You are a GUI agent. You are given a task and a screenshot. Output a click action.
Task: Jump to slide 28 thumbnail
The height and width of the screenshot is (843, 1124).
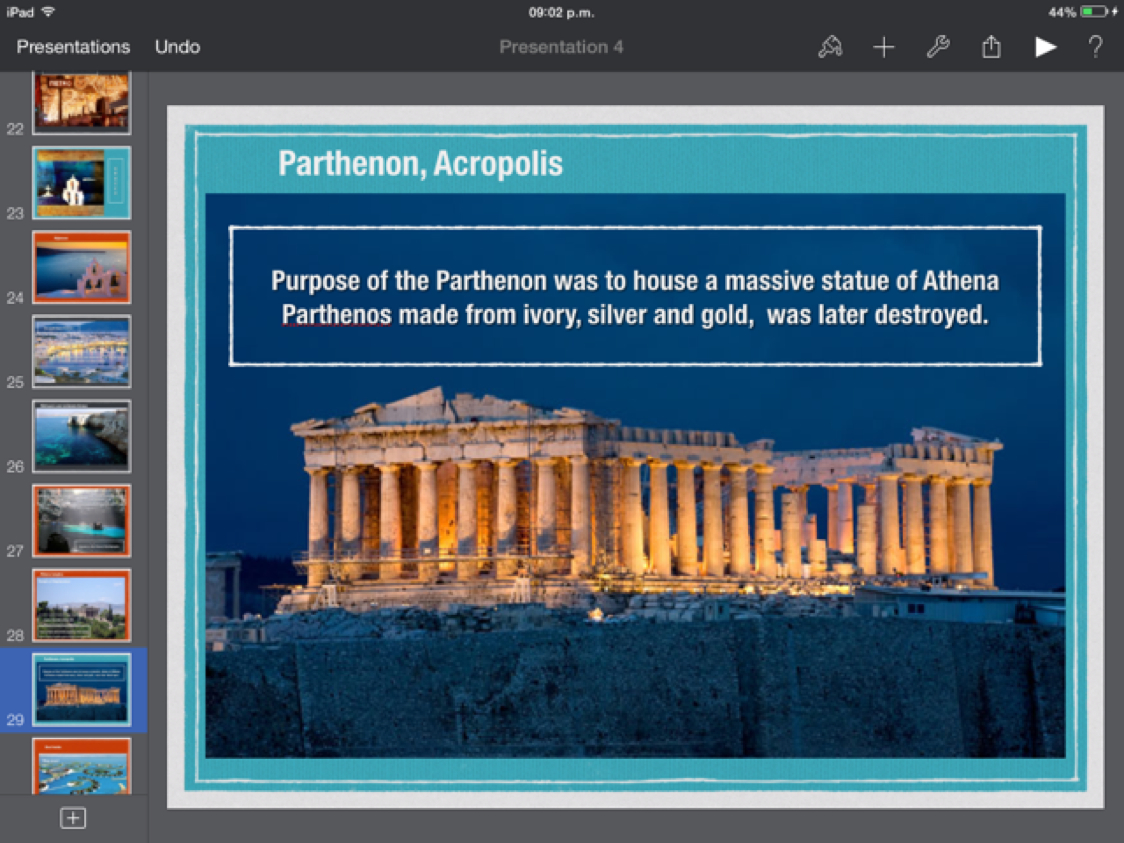pos(81,605)
